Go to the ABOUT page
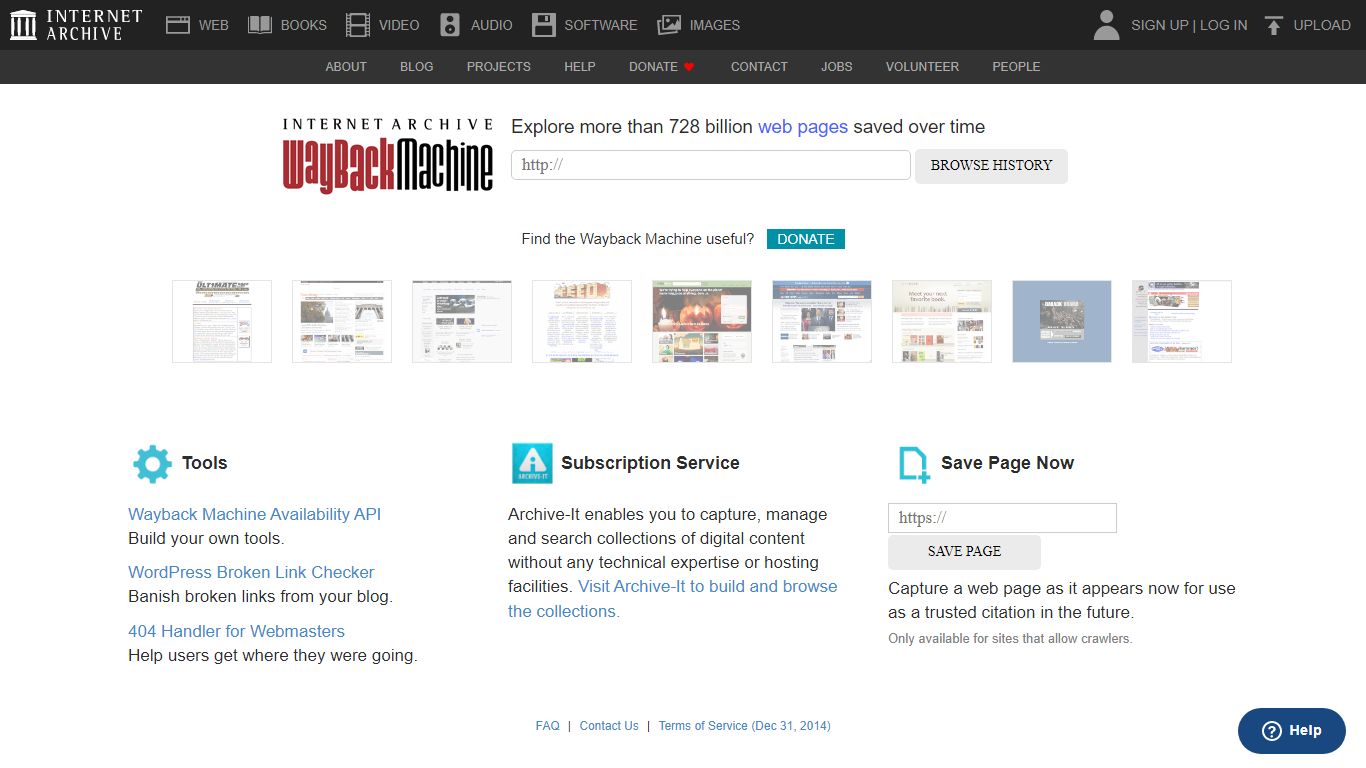Screen dimensions: 1366x768 (346, 67)
